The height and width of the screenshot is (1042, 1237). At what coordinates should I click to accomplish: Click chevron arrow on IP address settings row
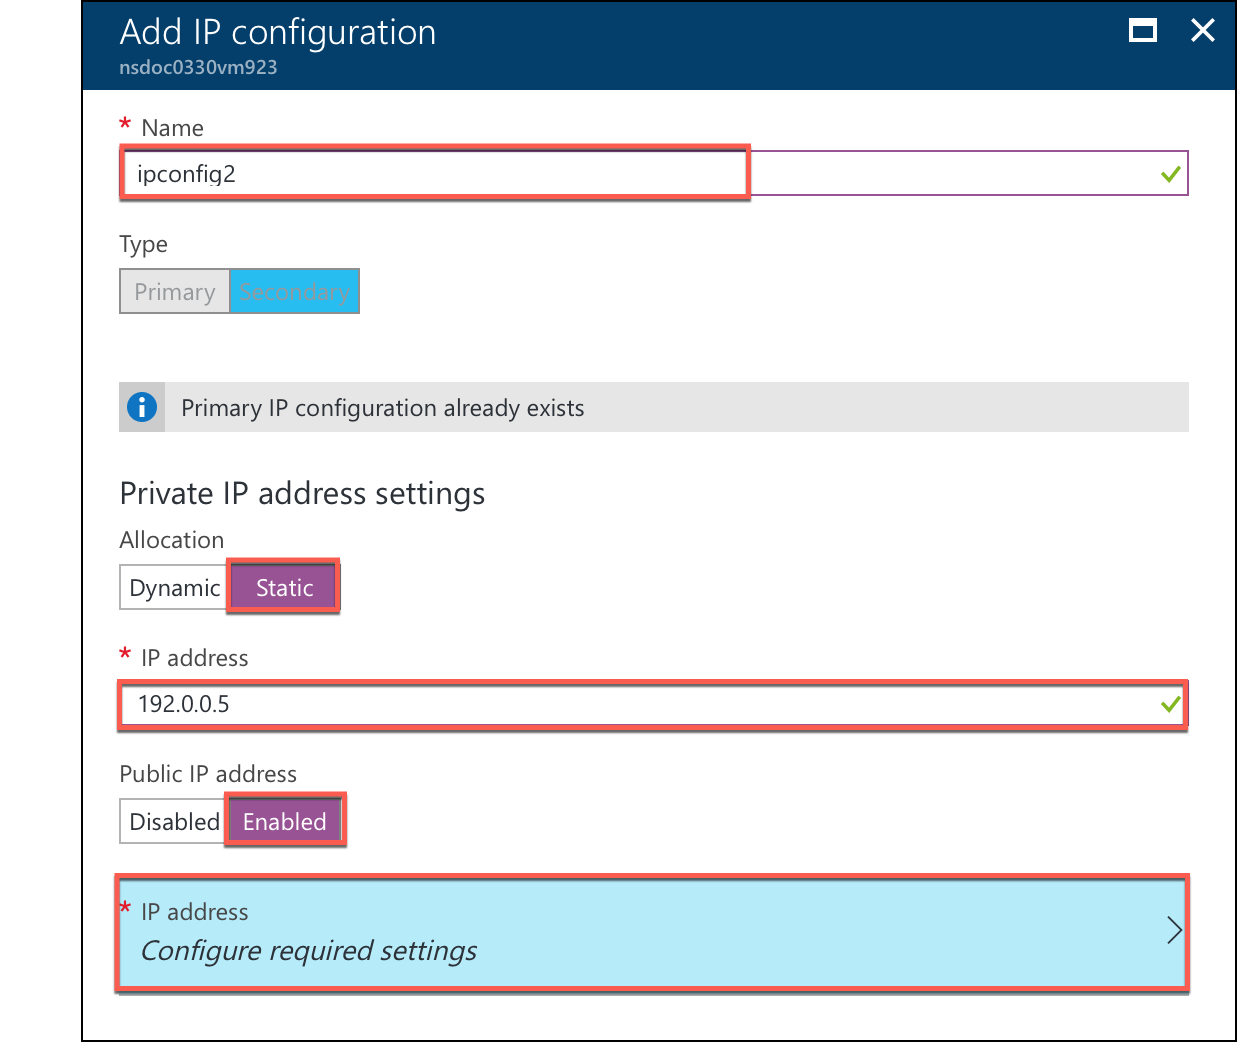click(x=1174, y=931)
